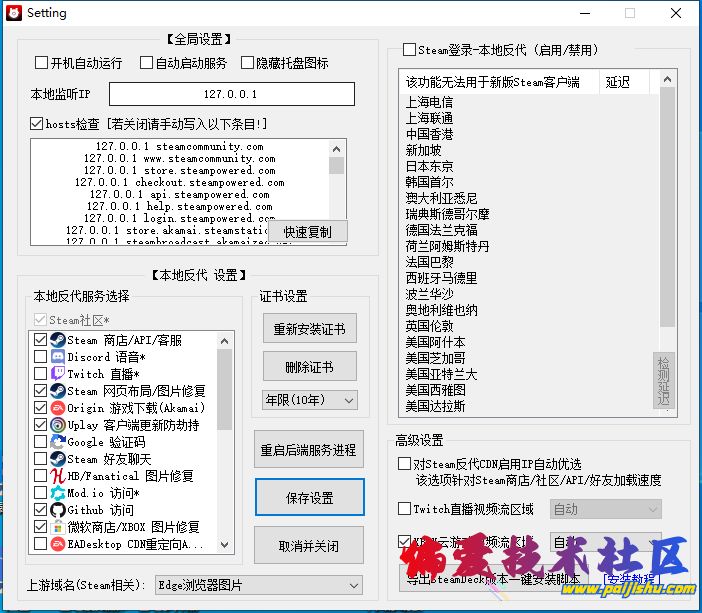The image size is (702, 613).
Task: Select 日本东京 in the server list
Action: point(429,166)
